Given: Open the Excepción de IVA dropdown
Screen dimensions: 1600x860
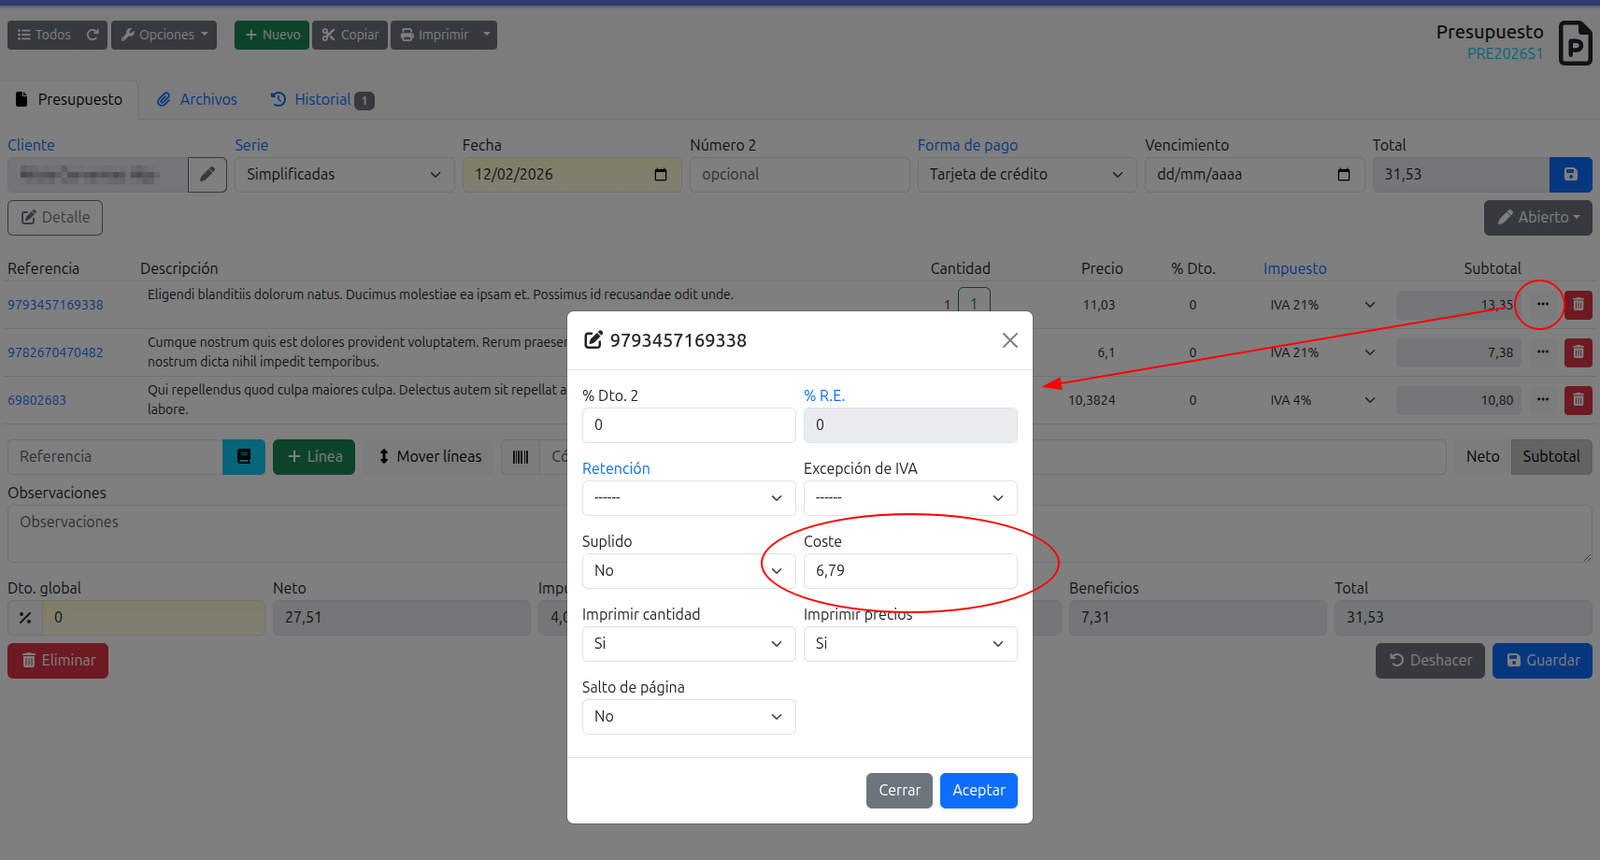Looking at the screenshot, I should (910, 498).
